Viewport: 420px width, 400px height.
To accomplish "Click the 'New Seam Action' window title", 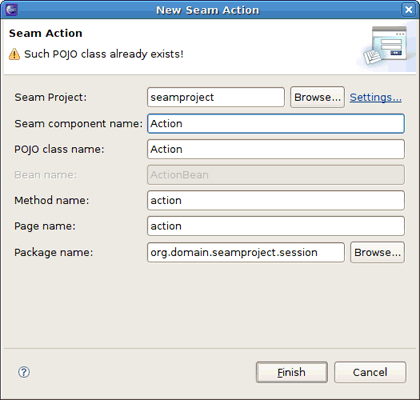I will point(207,10).
